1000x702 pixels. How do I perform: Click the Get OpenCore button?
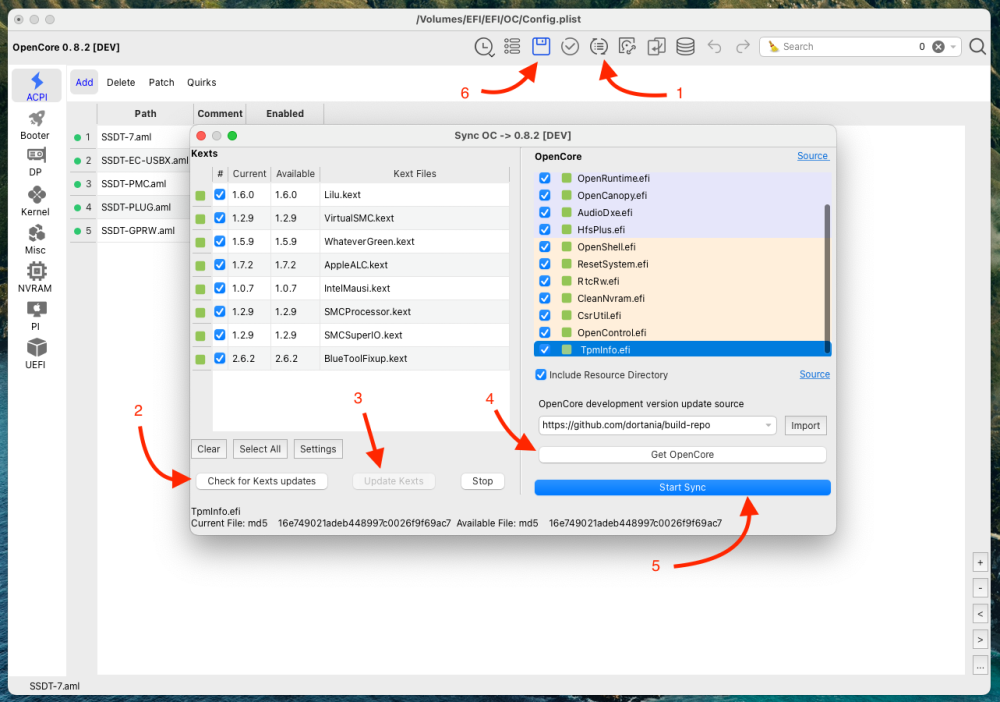[x=682, y=455]
